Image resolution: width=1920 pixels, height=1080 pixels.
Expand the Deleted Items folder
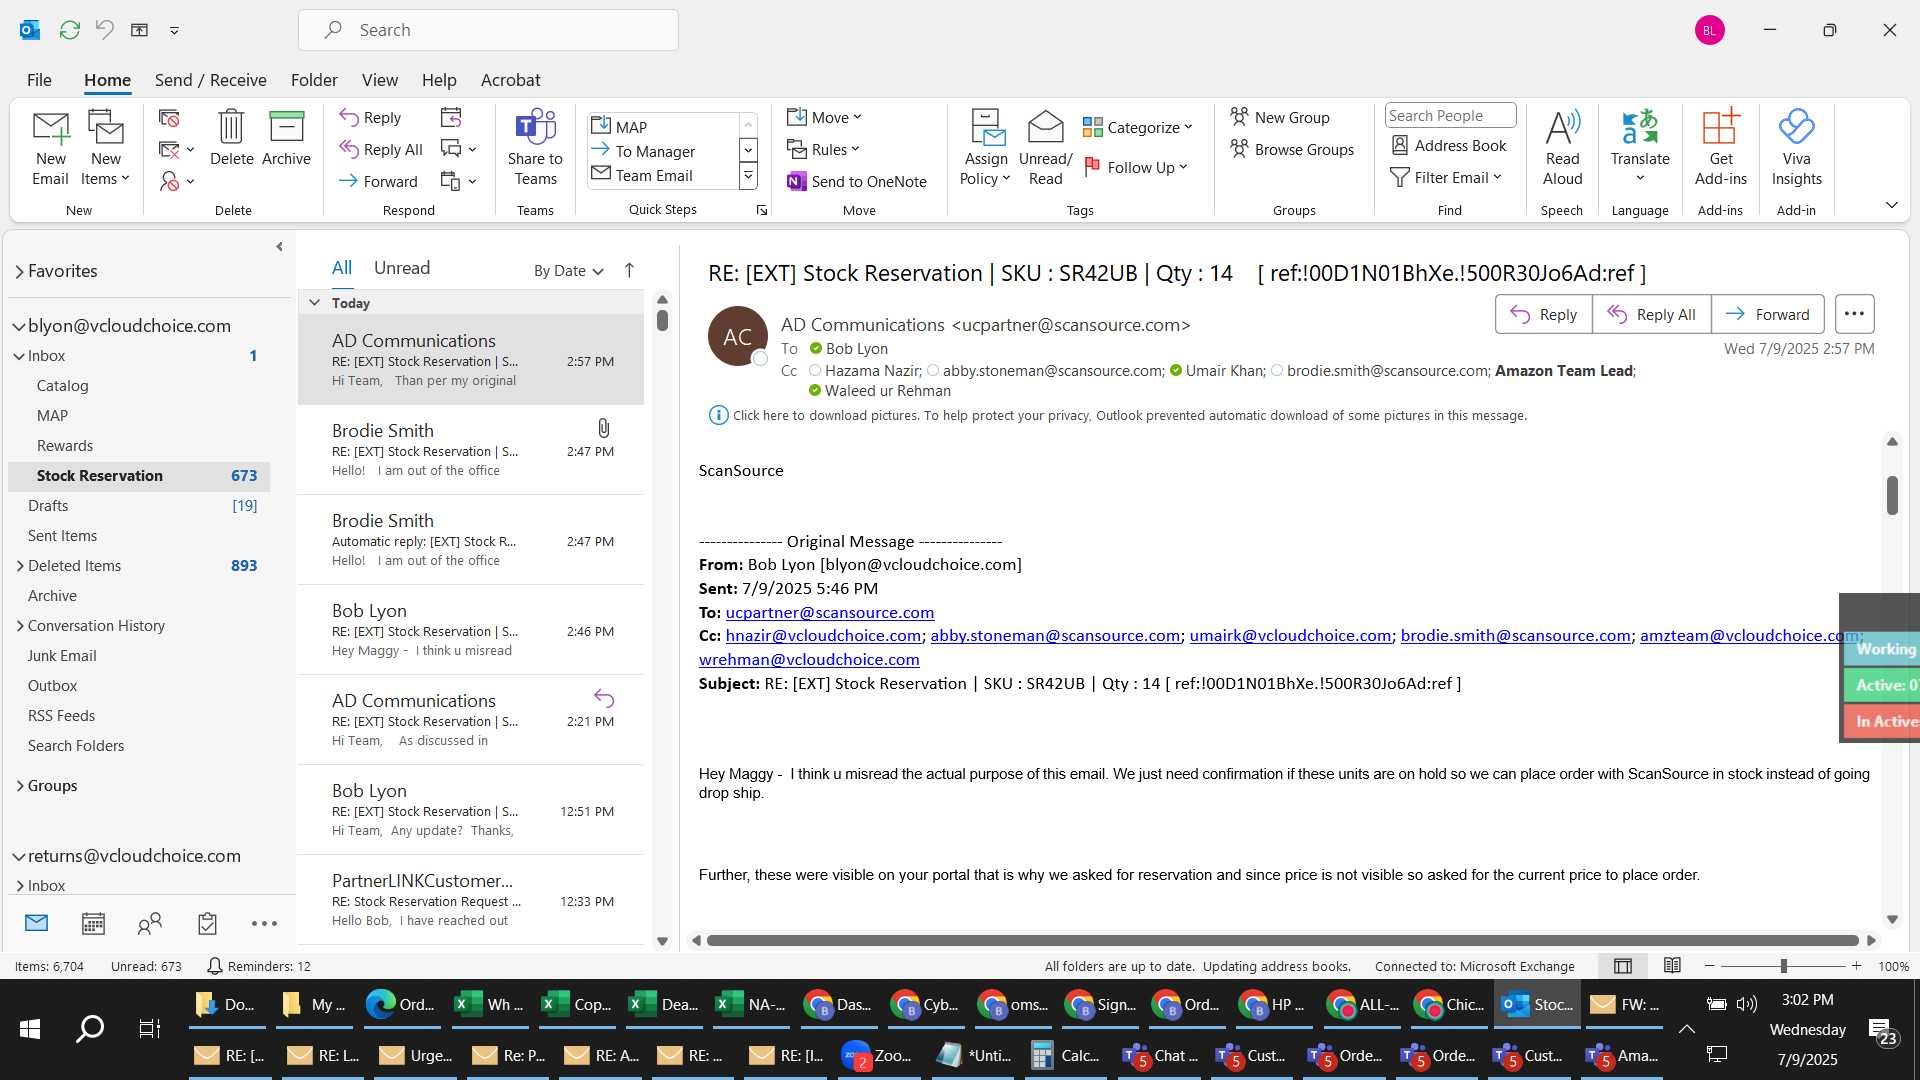20,566
